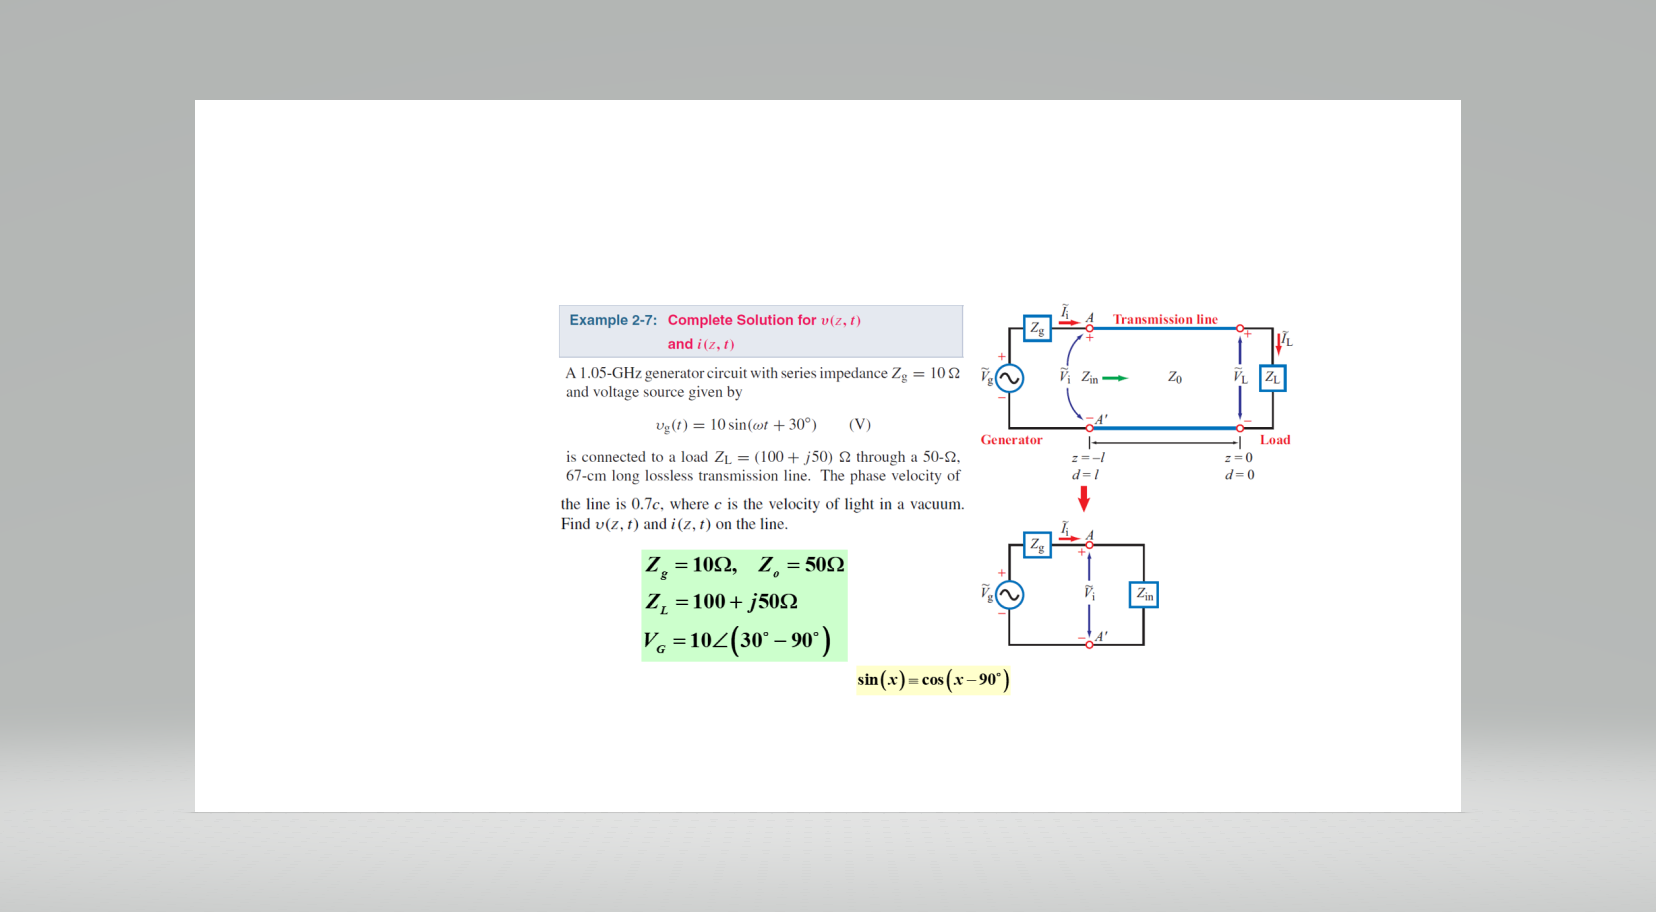The image size is (1656, 912).
Task: Select the node terminal at A' bottom circuit
Action: click(x=1089, y=644)
